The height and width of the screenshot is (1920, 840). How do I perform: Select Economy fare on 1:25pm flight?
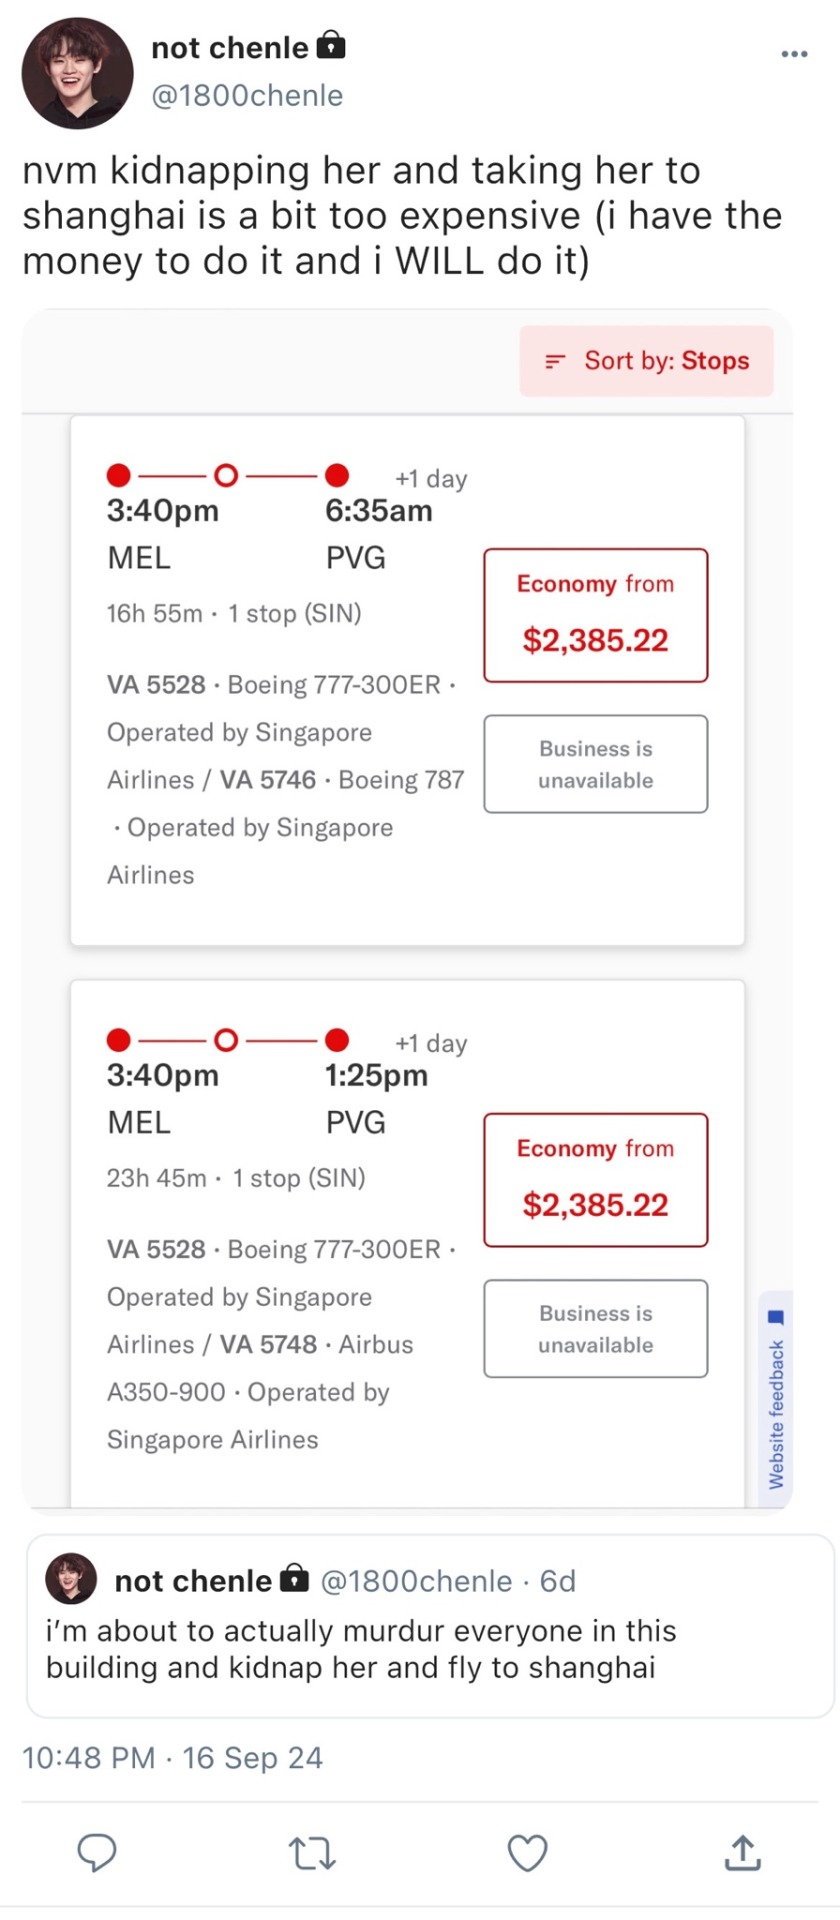coord(596,1180)
